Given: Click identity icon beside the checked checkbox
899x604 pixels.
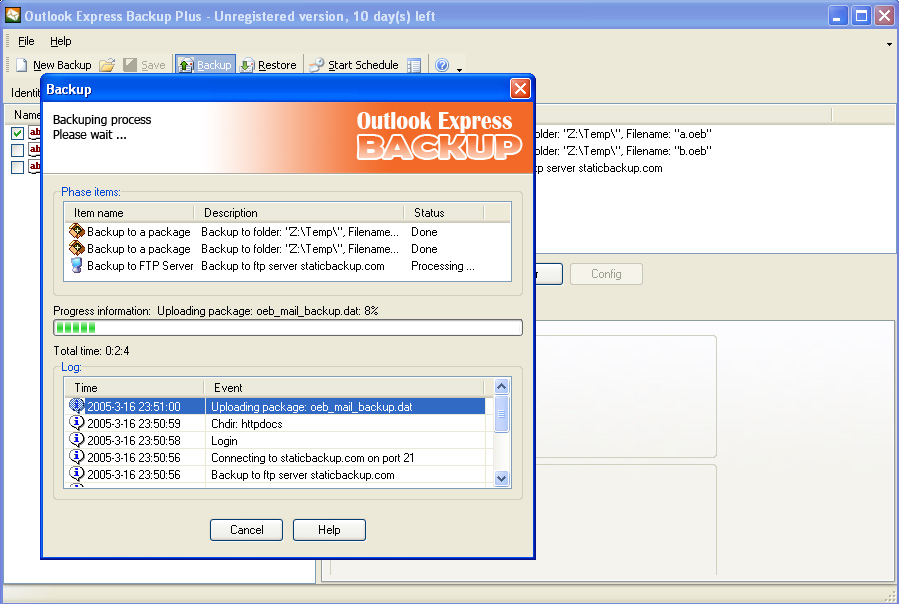Looking at the screenshot, I should (34, 133).
